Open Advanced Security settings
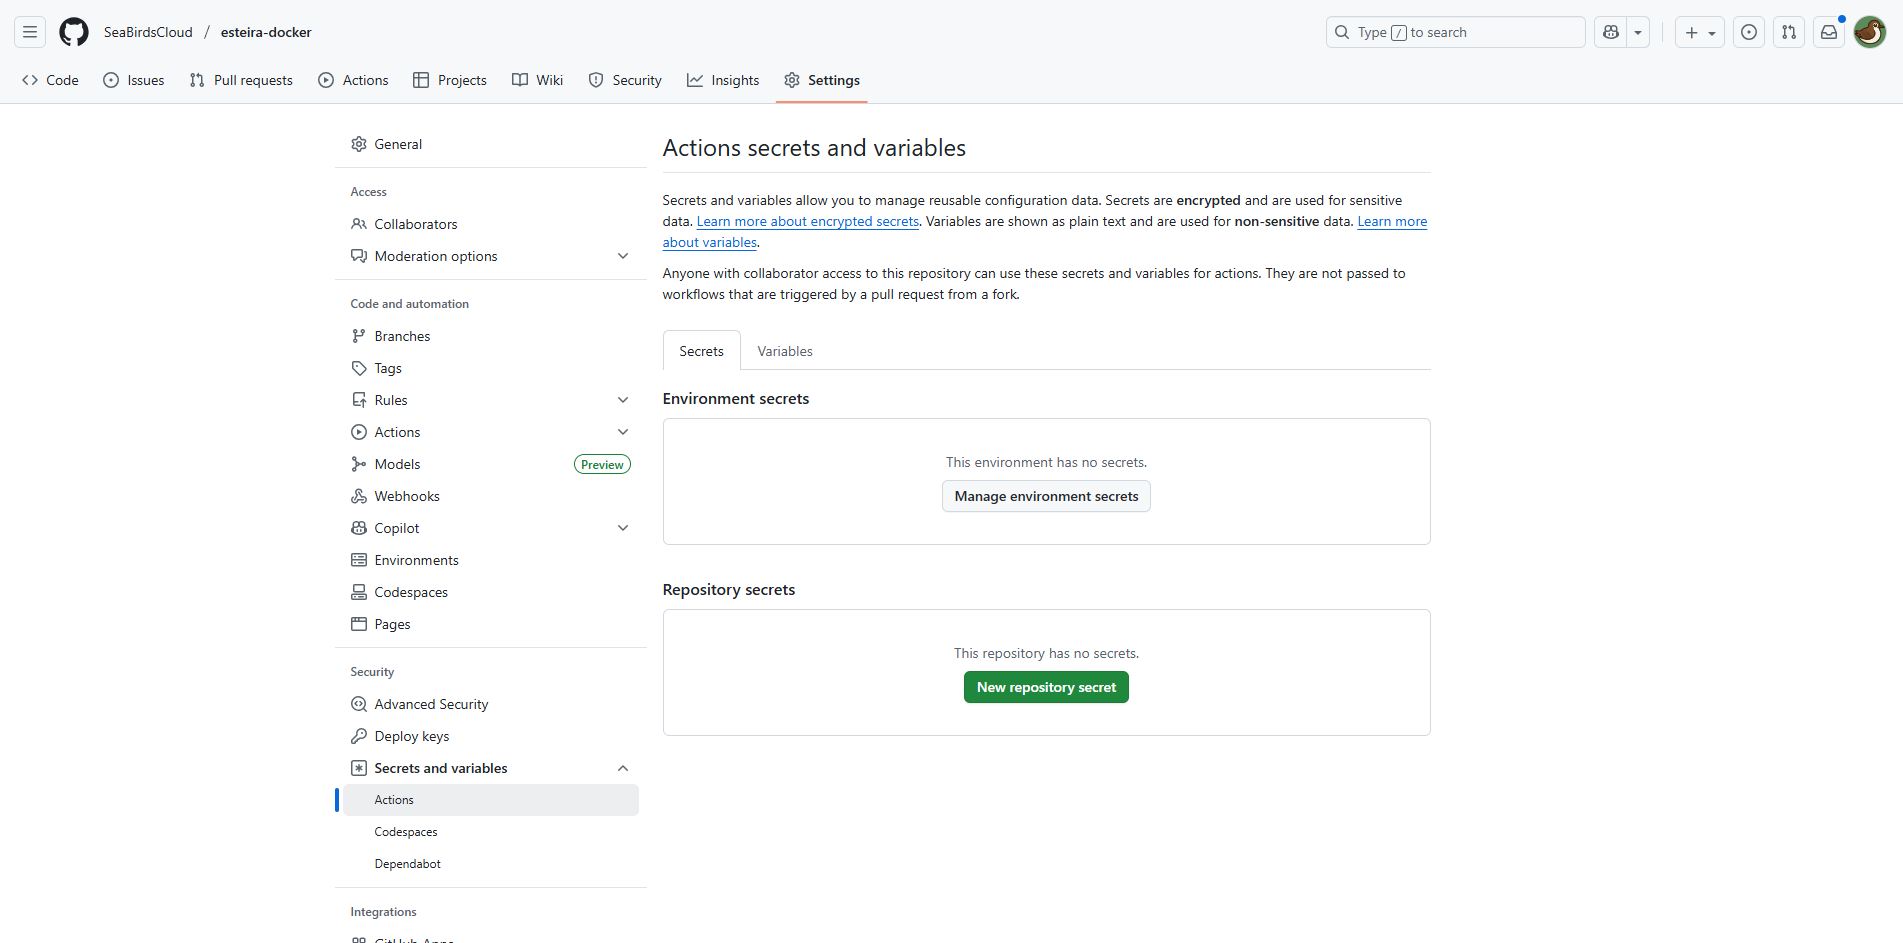 tap(490, 704)
